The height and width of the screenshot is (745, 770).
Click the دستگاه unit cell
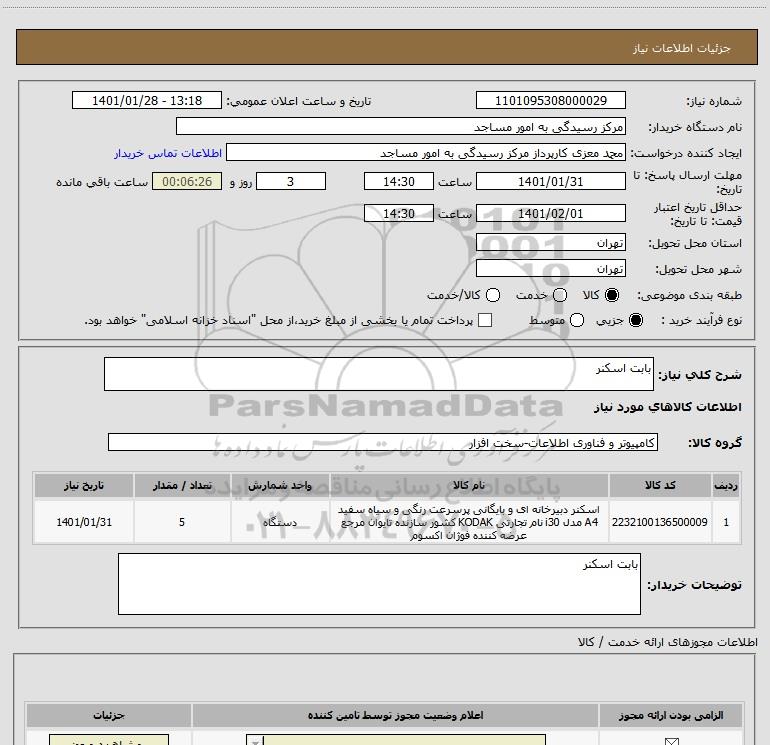click(x=280, y=522)
